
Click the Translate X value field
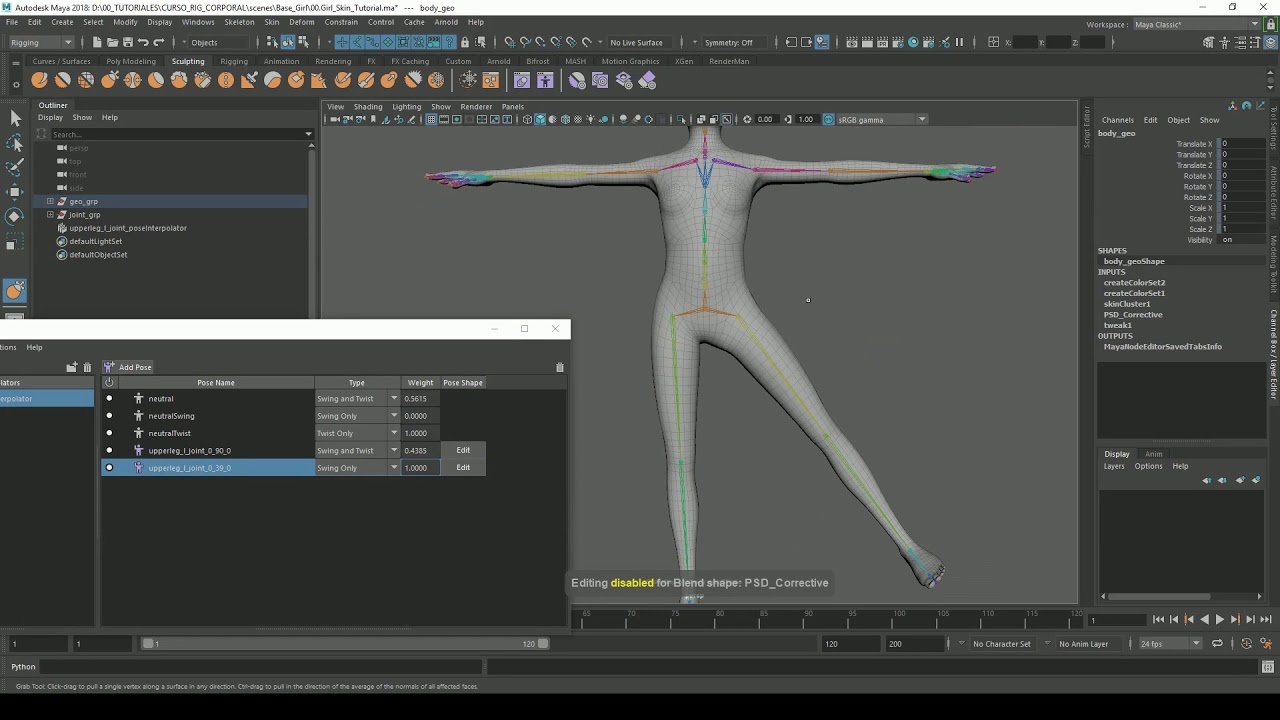1242,144
